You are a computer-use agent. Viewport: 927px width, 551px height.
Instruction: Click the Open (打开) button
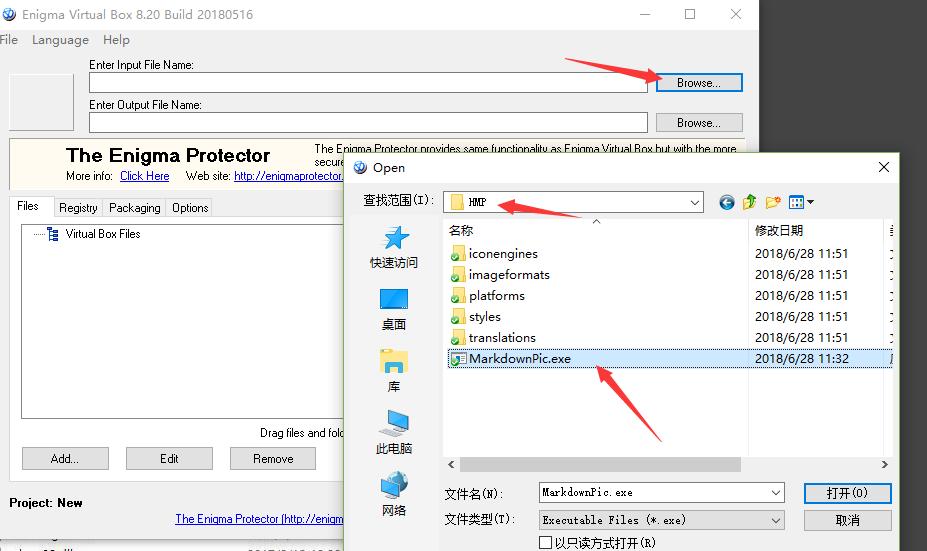point(847,493)
